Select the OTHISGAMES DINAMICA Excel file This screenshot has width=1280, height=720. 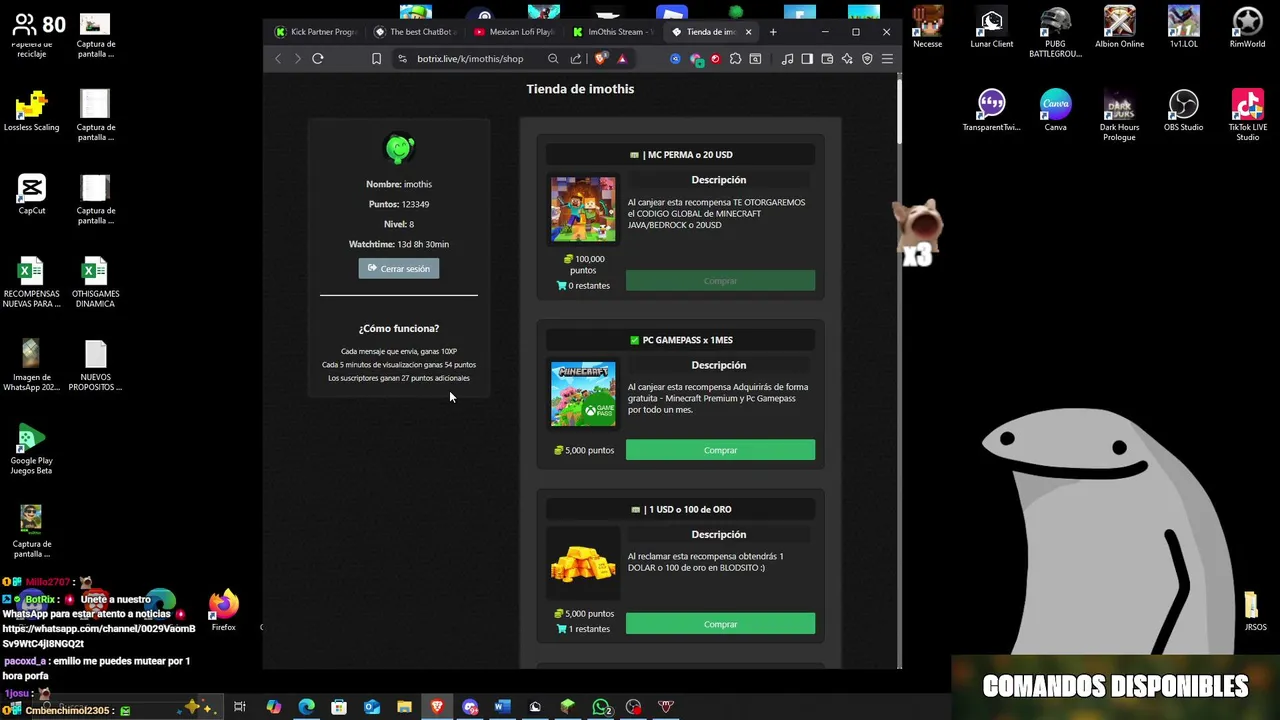coord(95,282)
